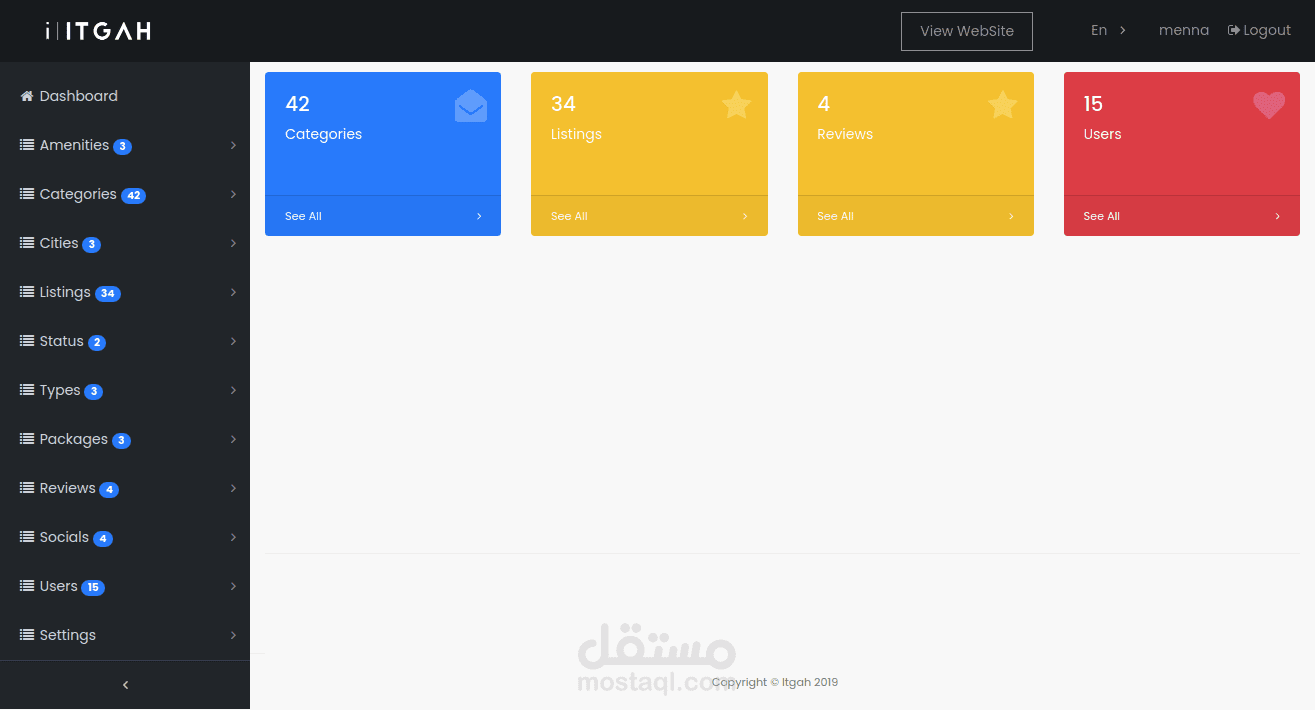Click the list icon next to Socials
The image size is (1315, 710).
coord(27,537)
